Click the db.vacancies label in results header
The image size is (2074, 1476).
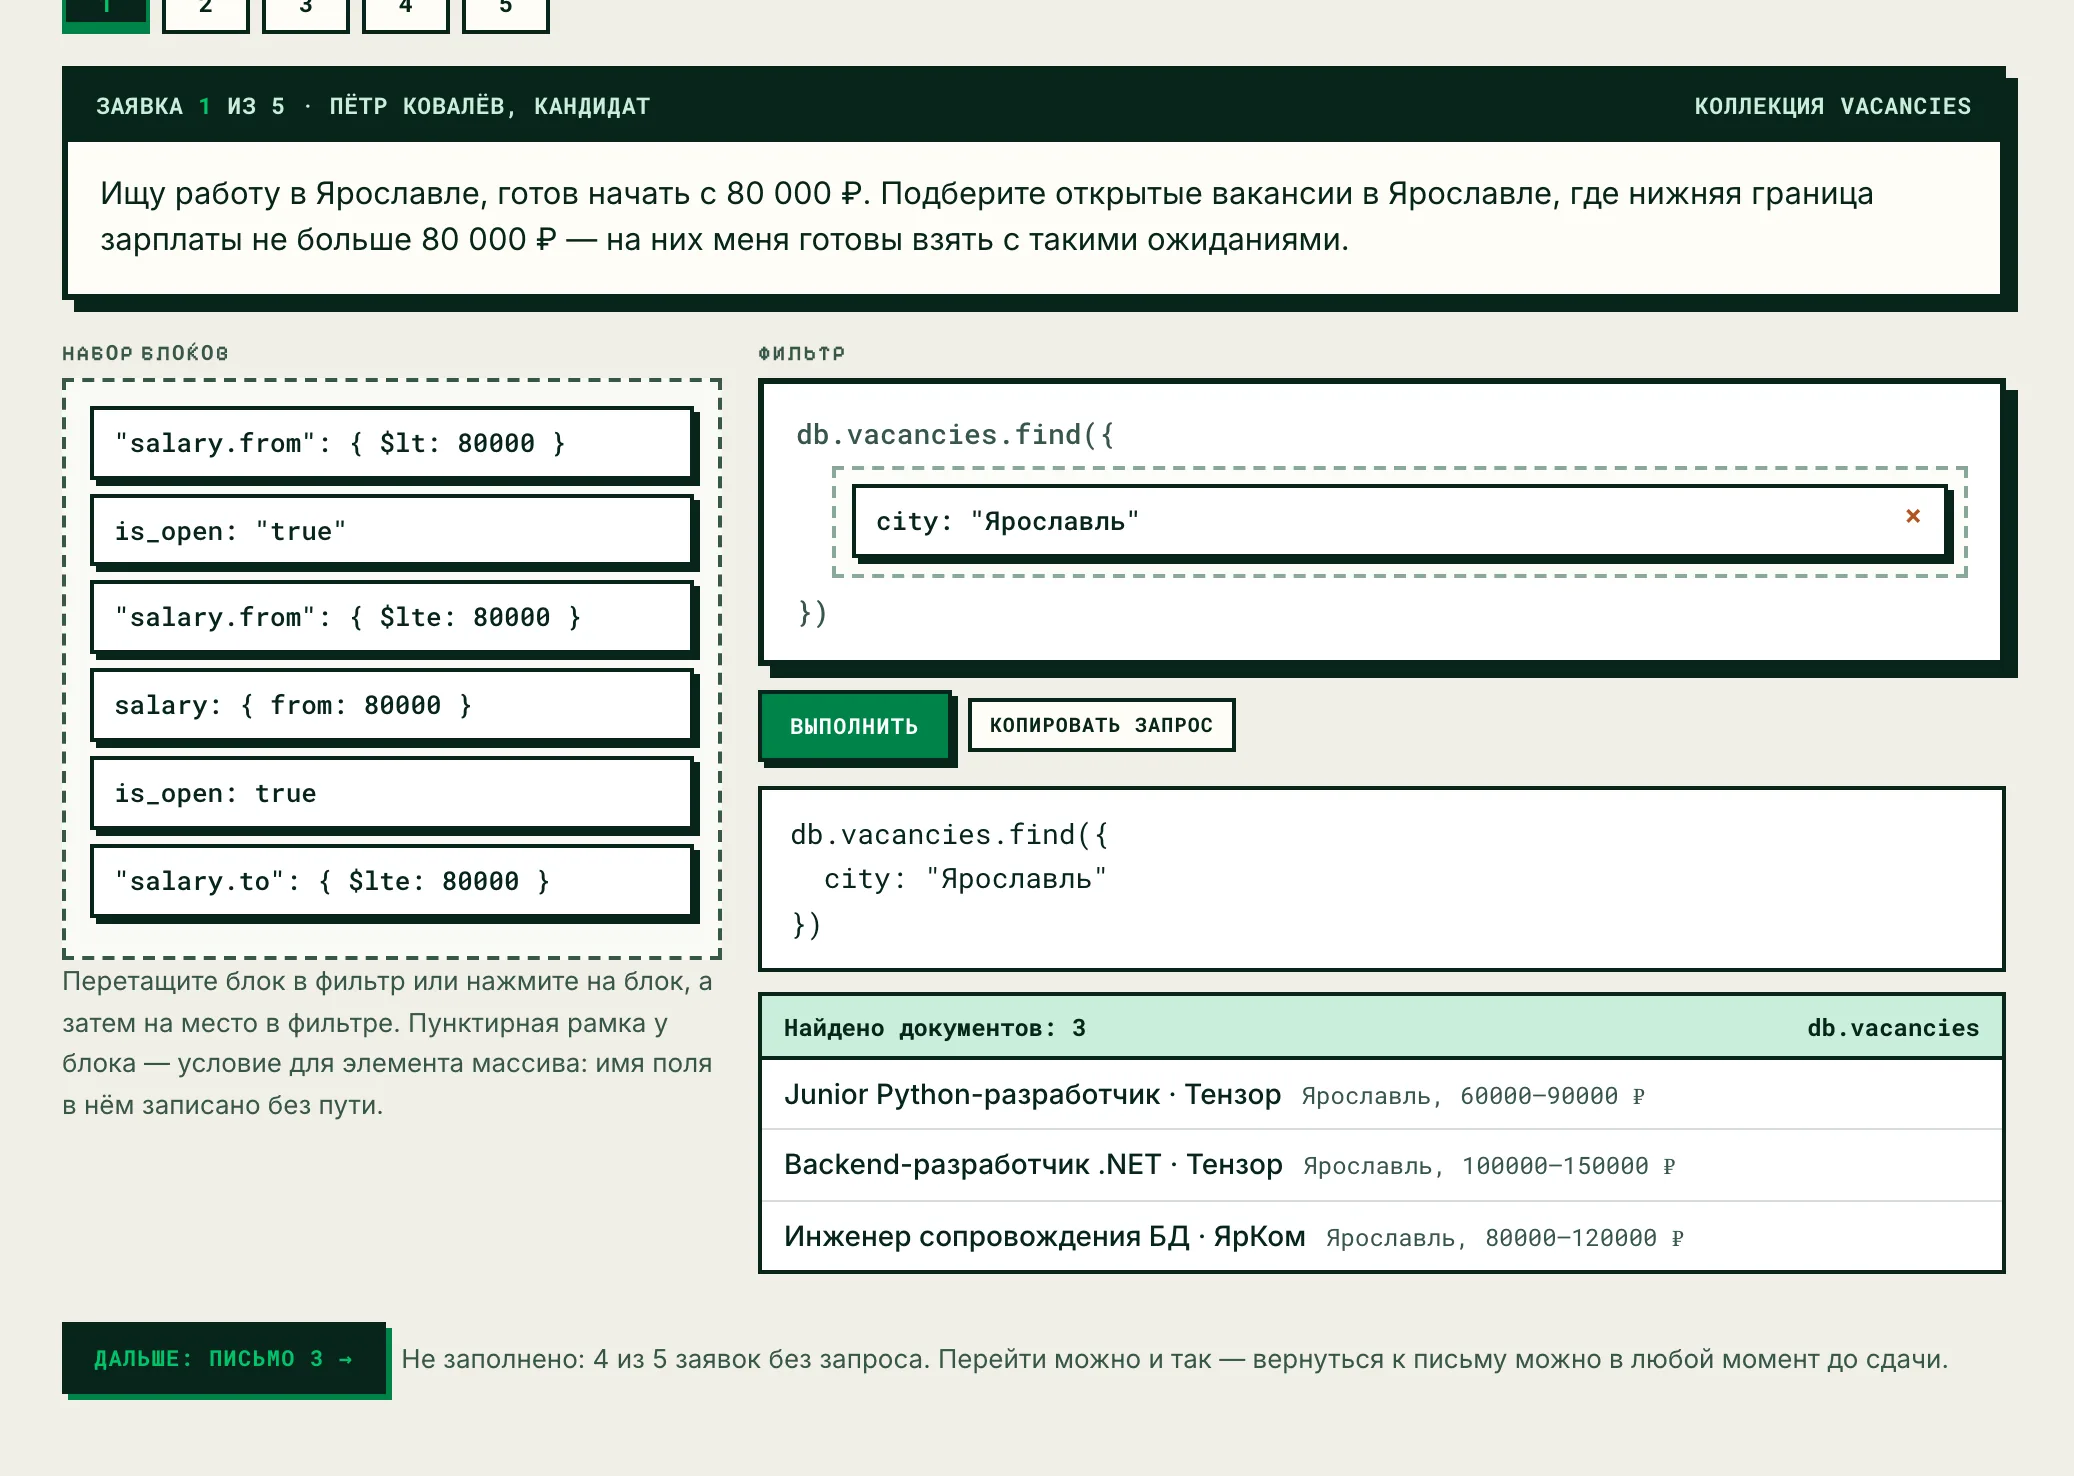point(1893,1027)
